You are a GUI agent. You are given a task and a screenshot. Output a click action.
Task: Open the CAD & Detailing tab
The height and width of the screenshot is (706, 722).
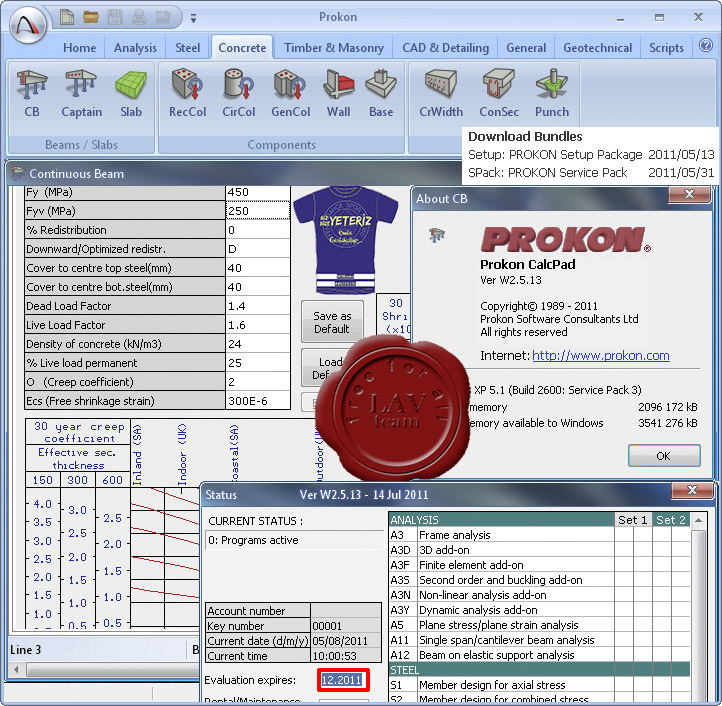point(446,48)
